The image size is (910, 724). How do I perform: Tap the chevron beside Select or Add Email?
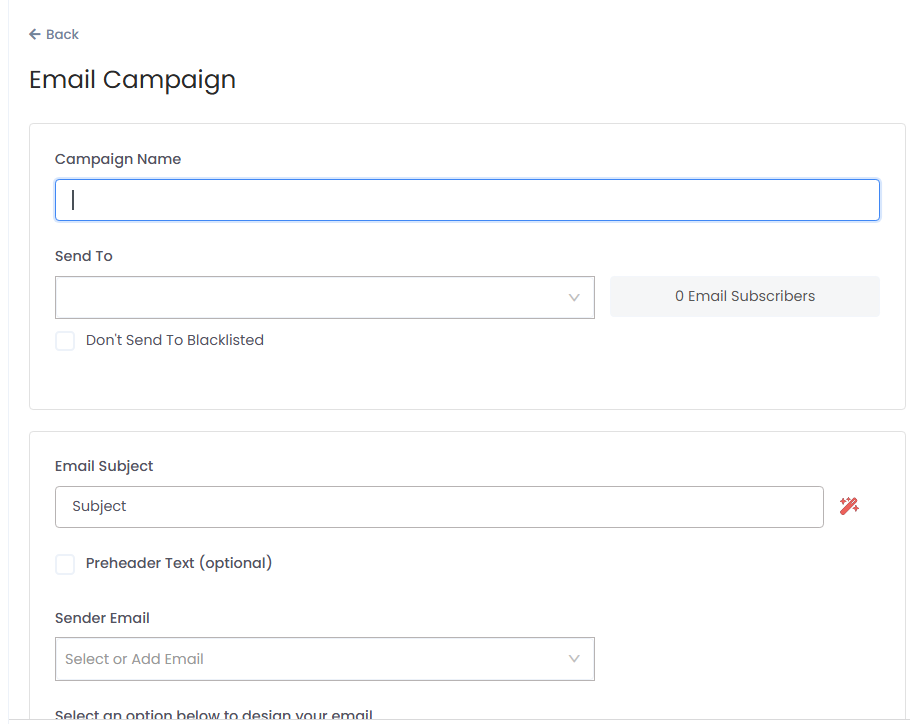point(574,658)
